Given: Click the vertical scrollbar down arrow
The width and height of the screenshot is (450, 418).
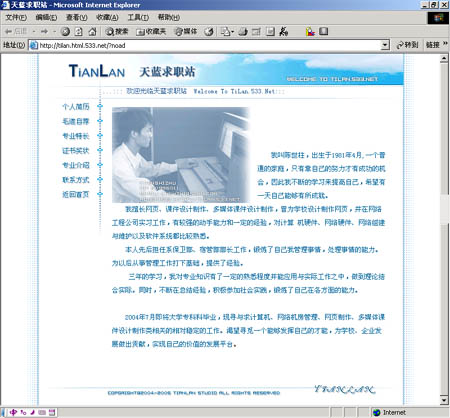Looking at the screenshot, I should point(444,400).
